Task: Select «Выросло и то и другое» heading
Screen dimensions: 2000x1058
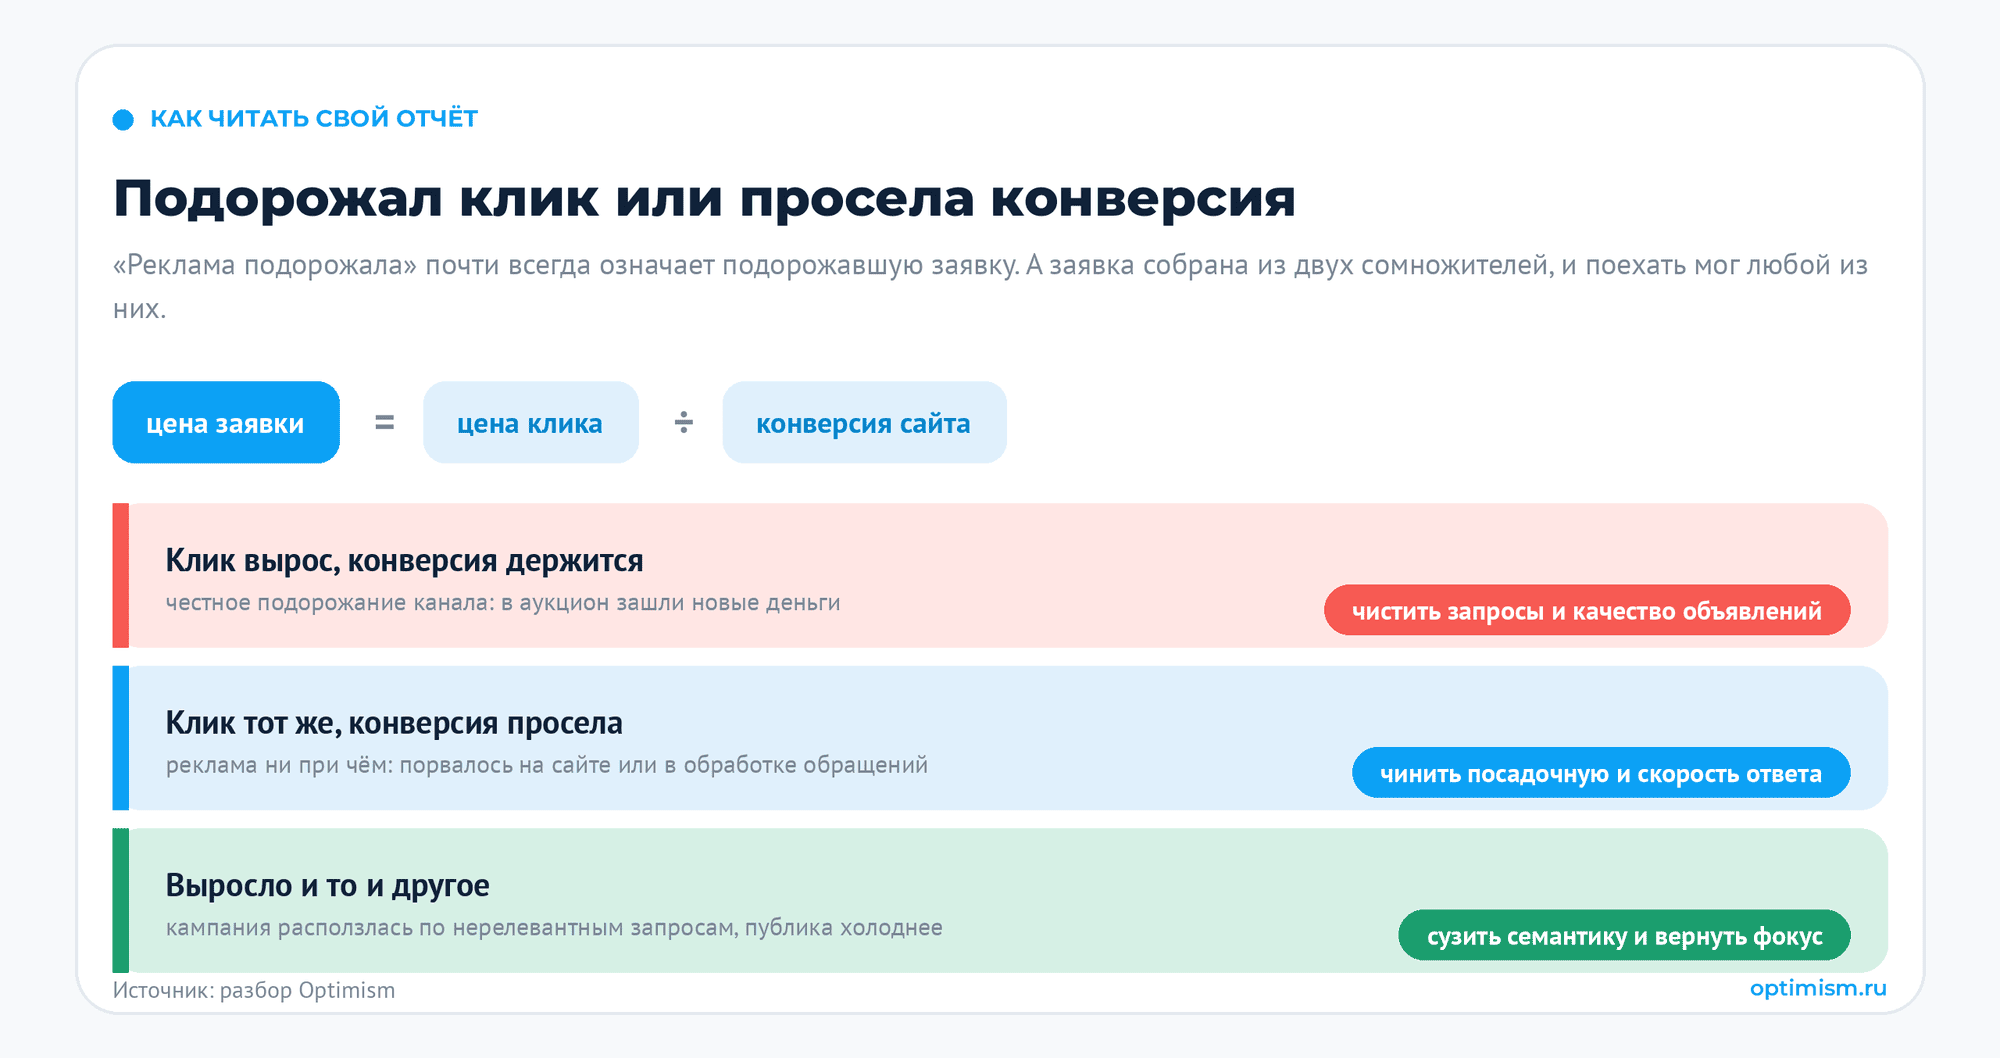Action: [327, 885]
